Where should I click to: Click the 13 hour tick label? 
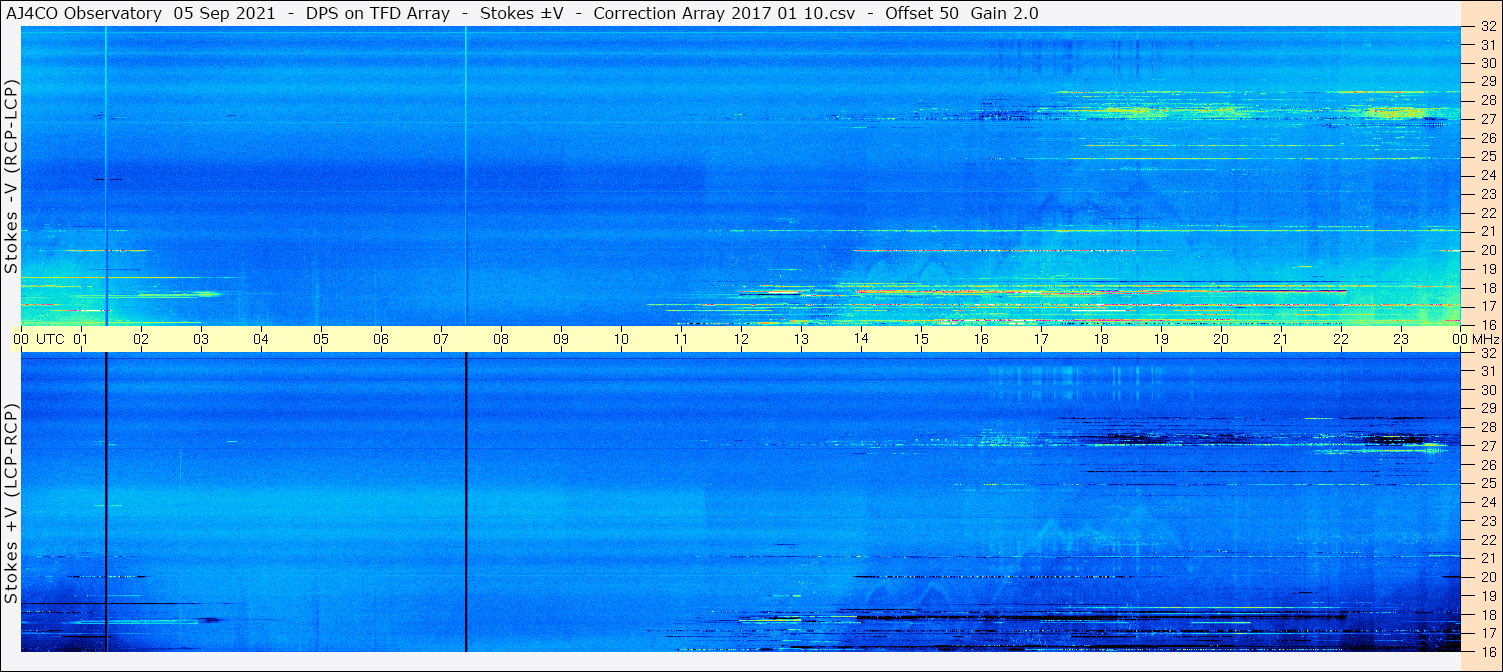[801, 339]
